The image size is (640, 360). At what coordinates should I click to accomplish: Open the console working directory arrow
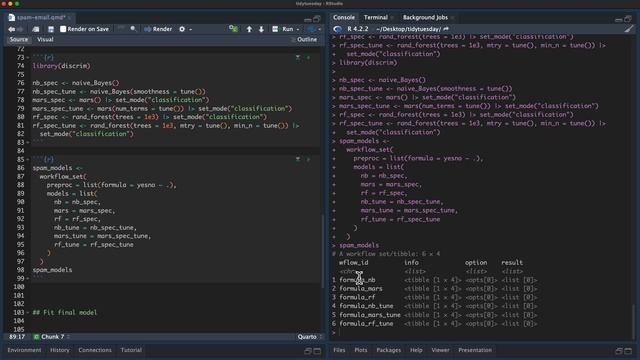(x=446, y=29)
